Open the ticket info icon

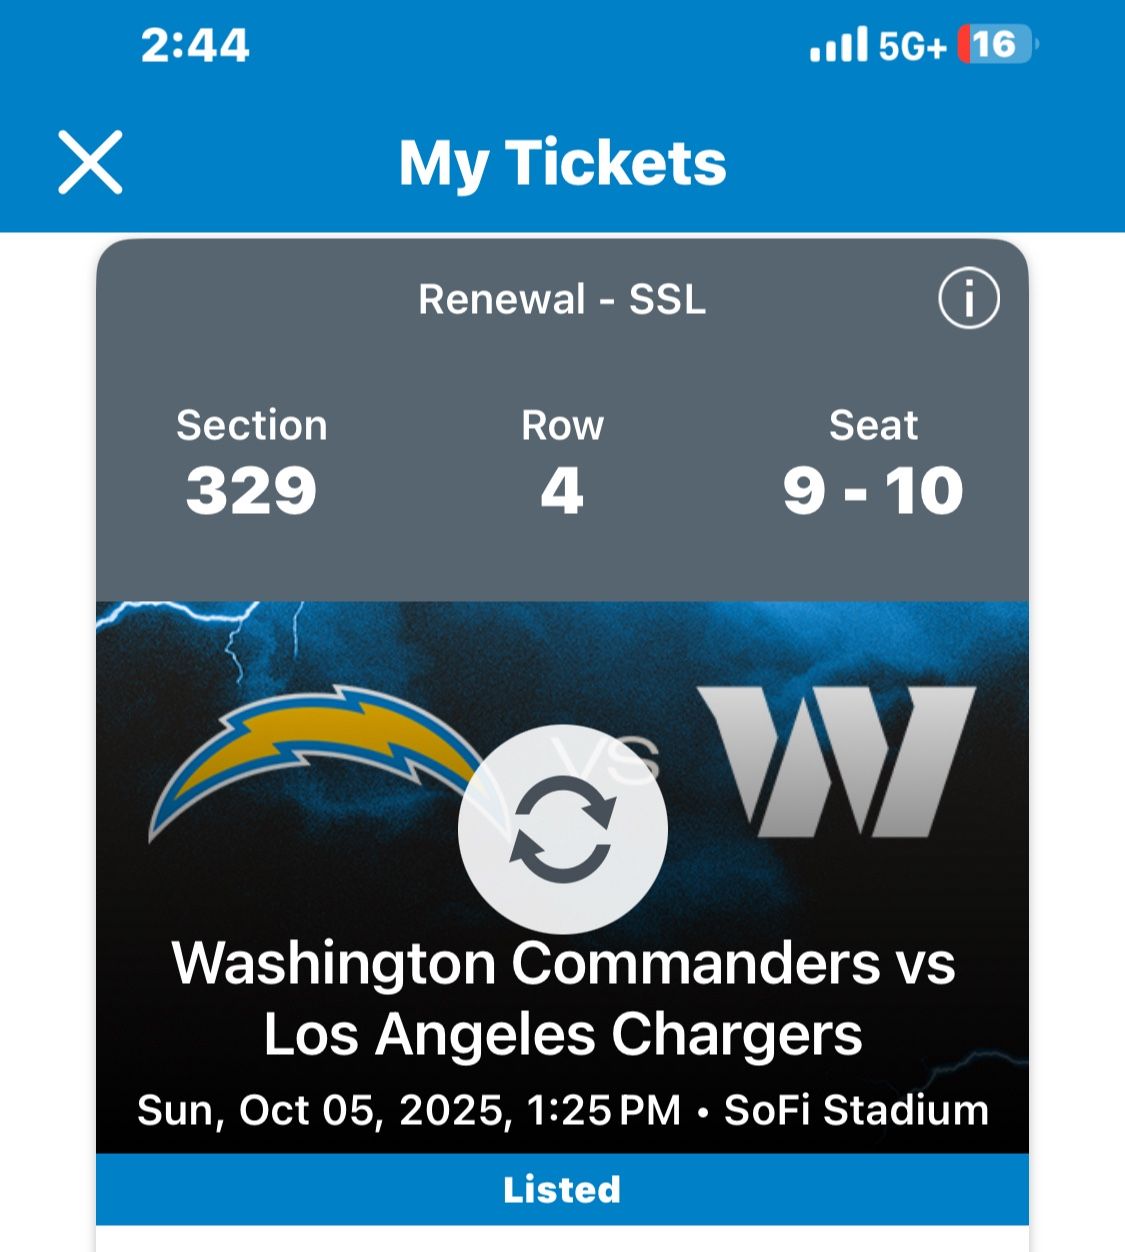click(x=968, y=298)
